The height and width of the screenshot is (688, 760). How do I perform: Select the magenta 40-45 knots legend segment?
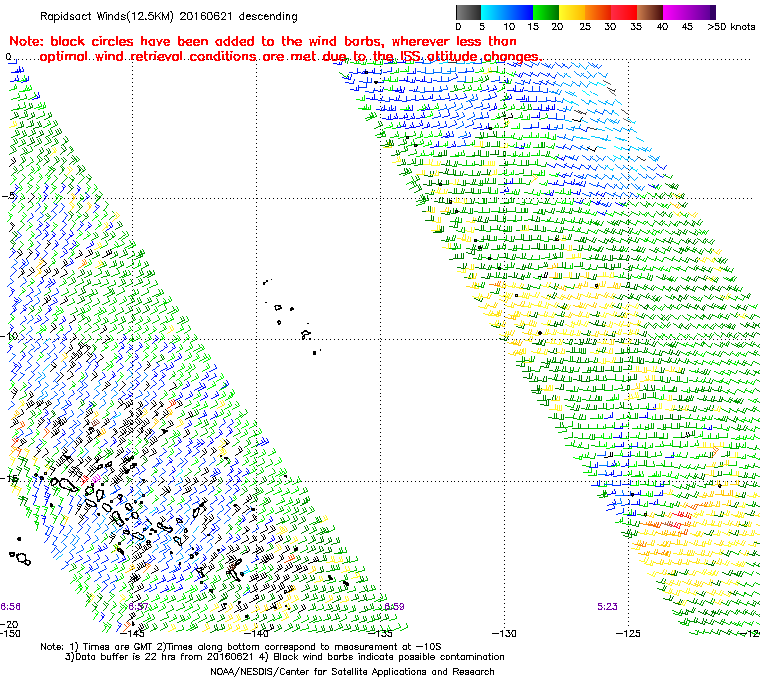[676, 12]
